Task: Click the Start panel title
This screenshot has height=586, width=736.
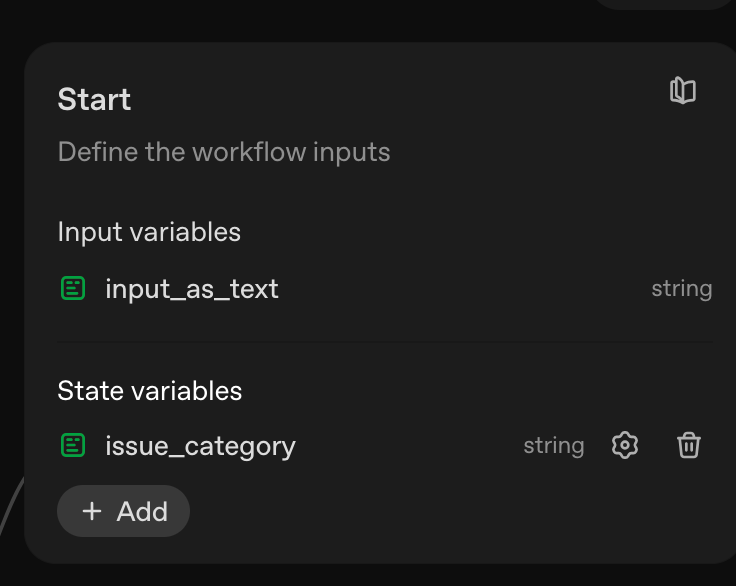Action: pos(94,99)
